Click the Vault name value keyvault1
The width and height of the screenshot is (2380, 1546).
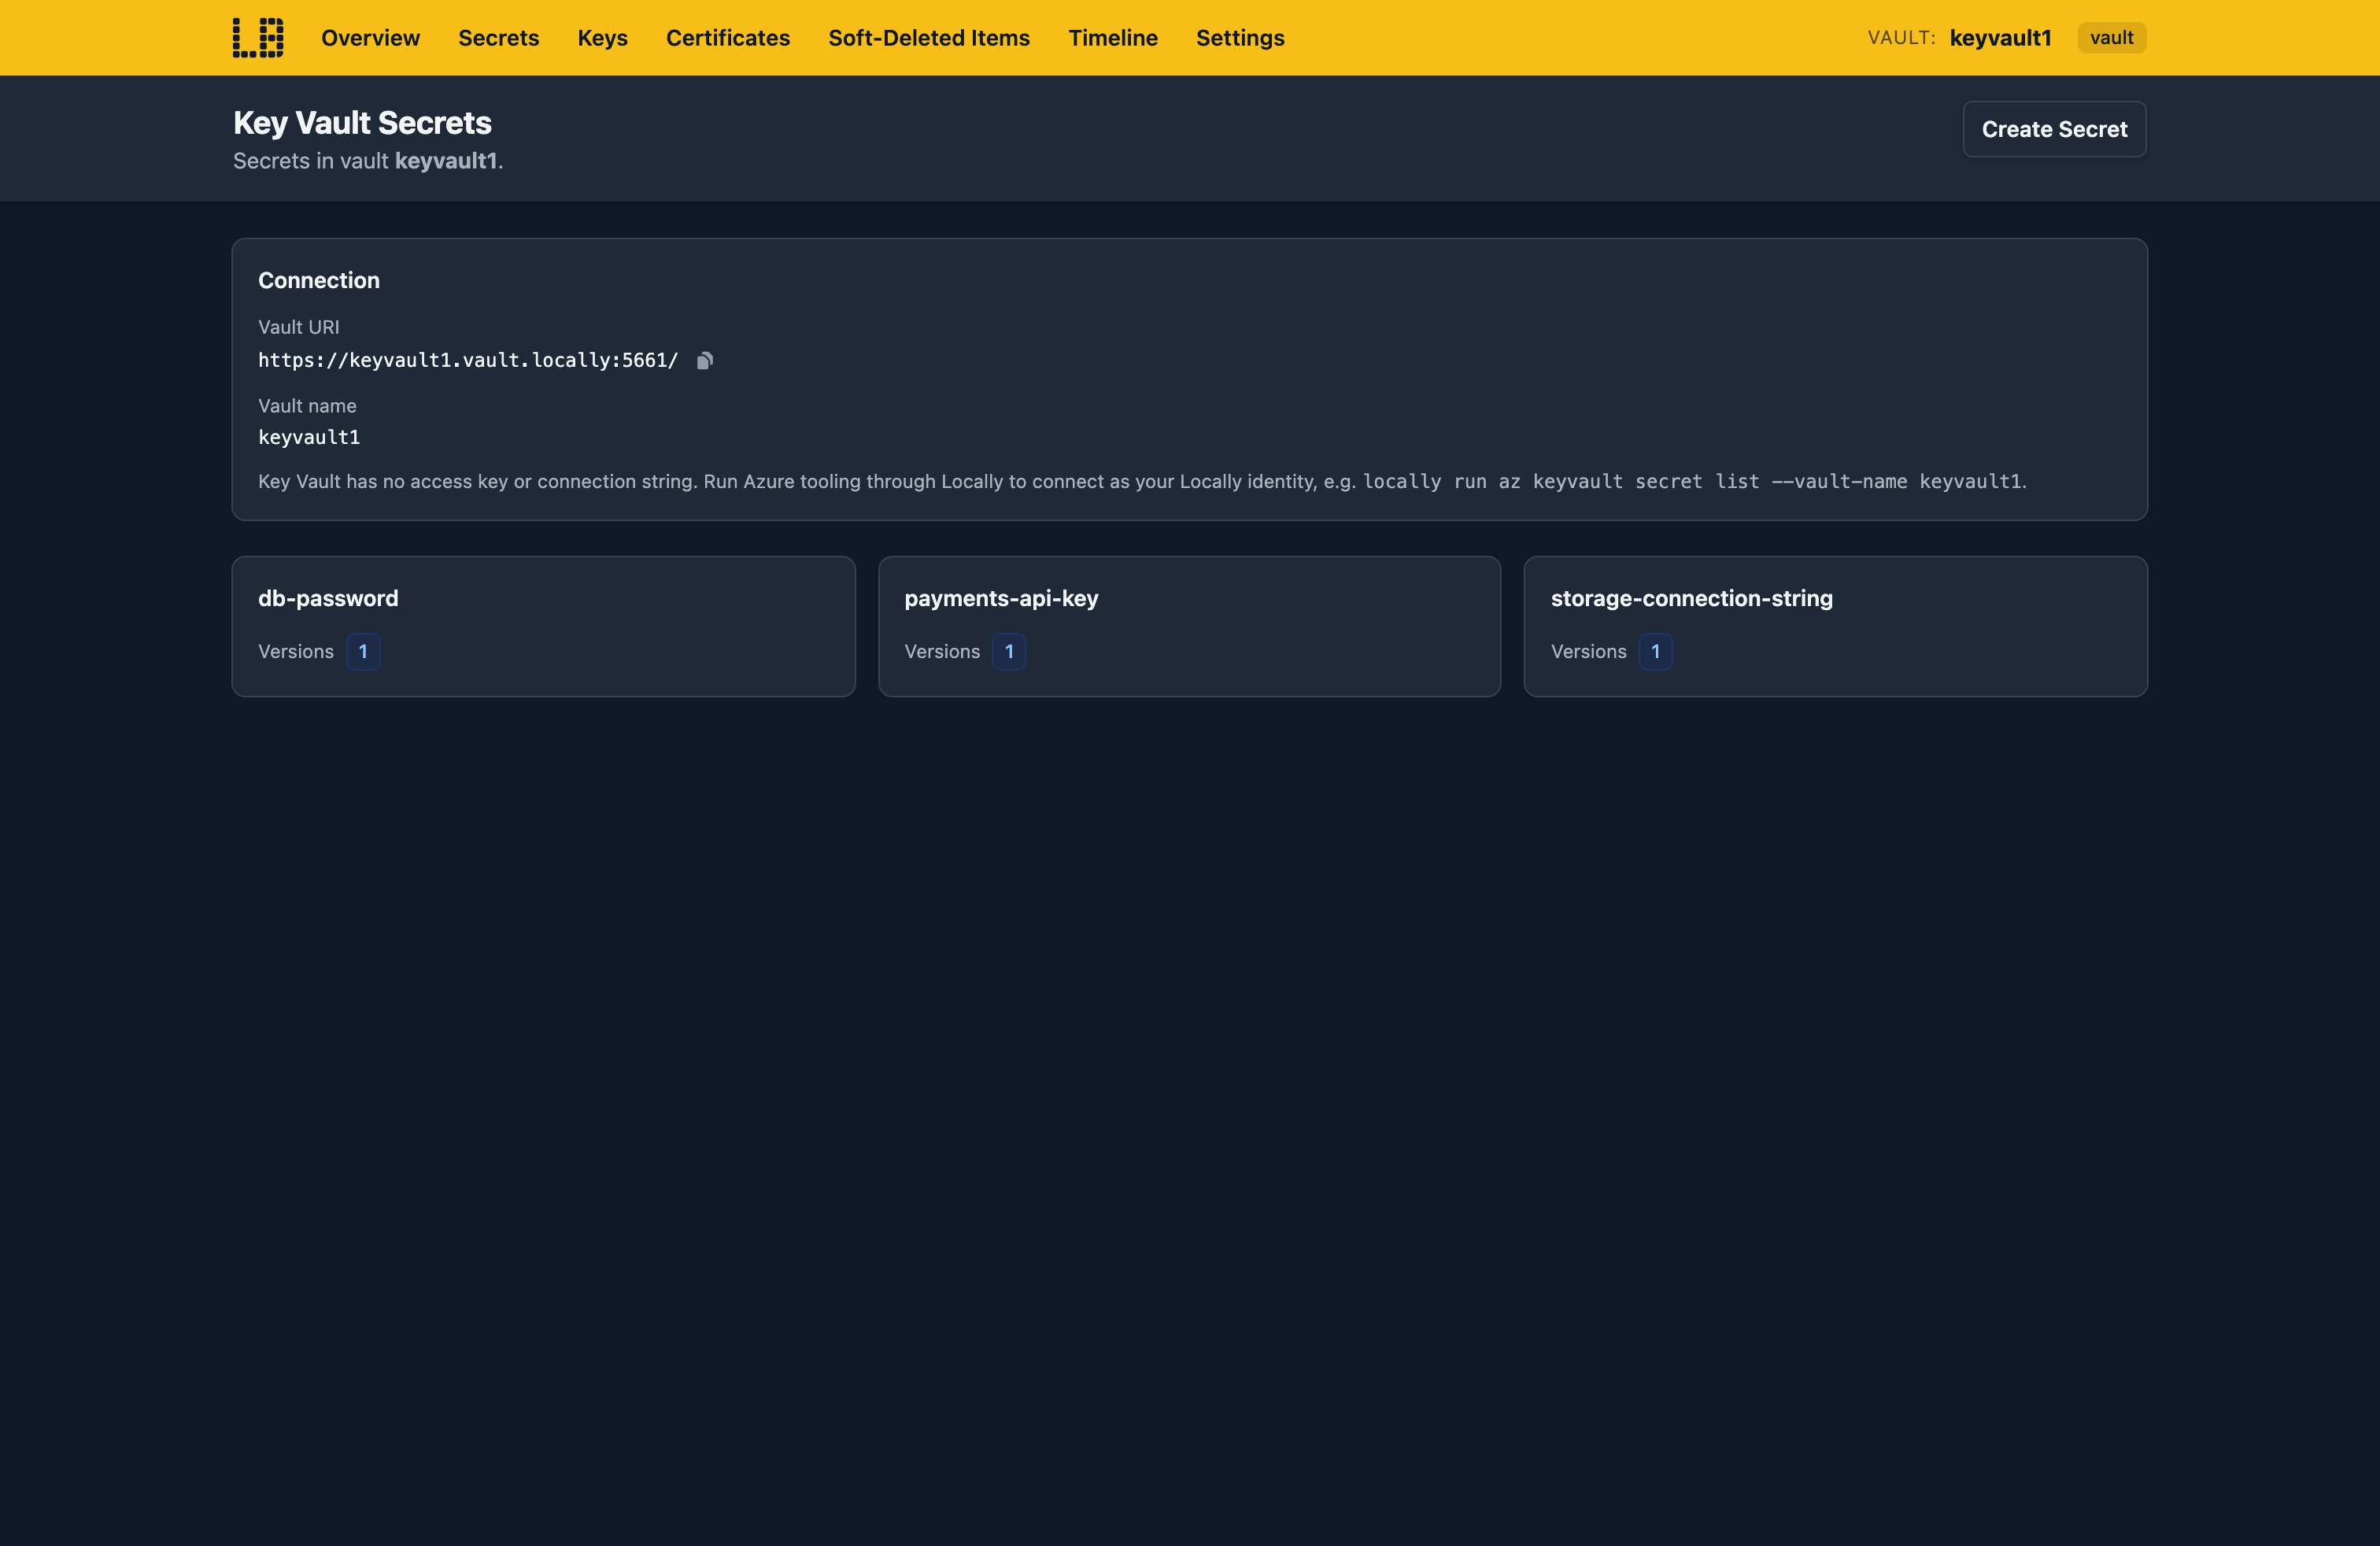(309, 437)
